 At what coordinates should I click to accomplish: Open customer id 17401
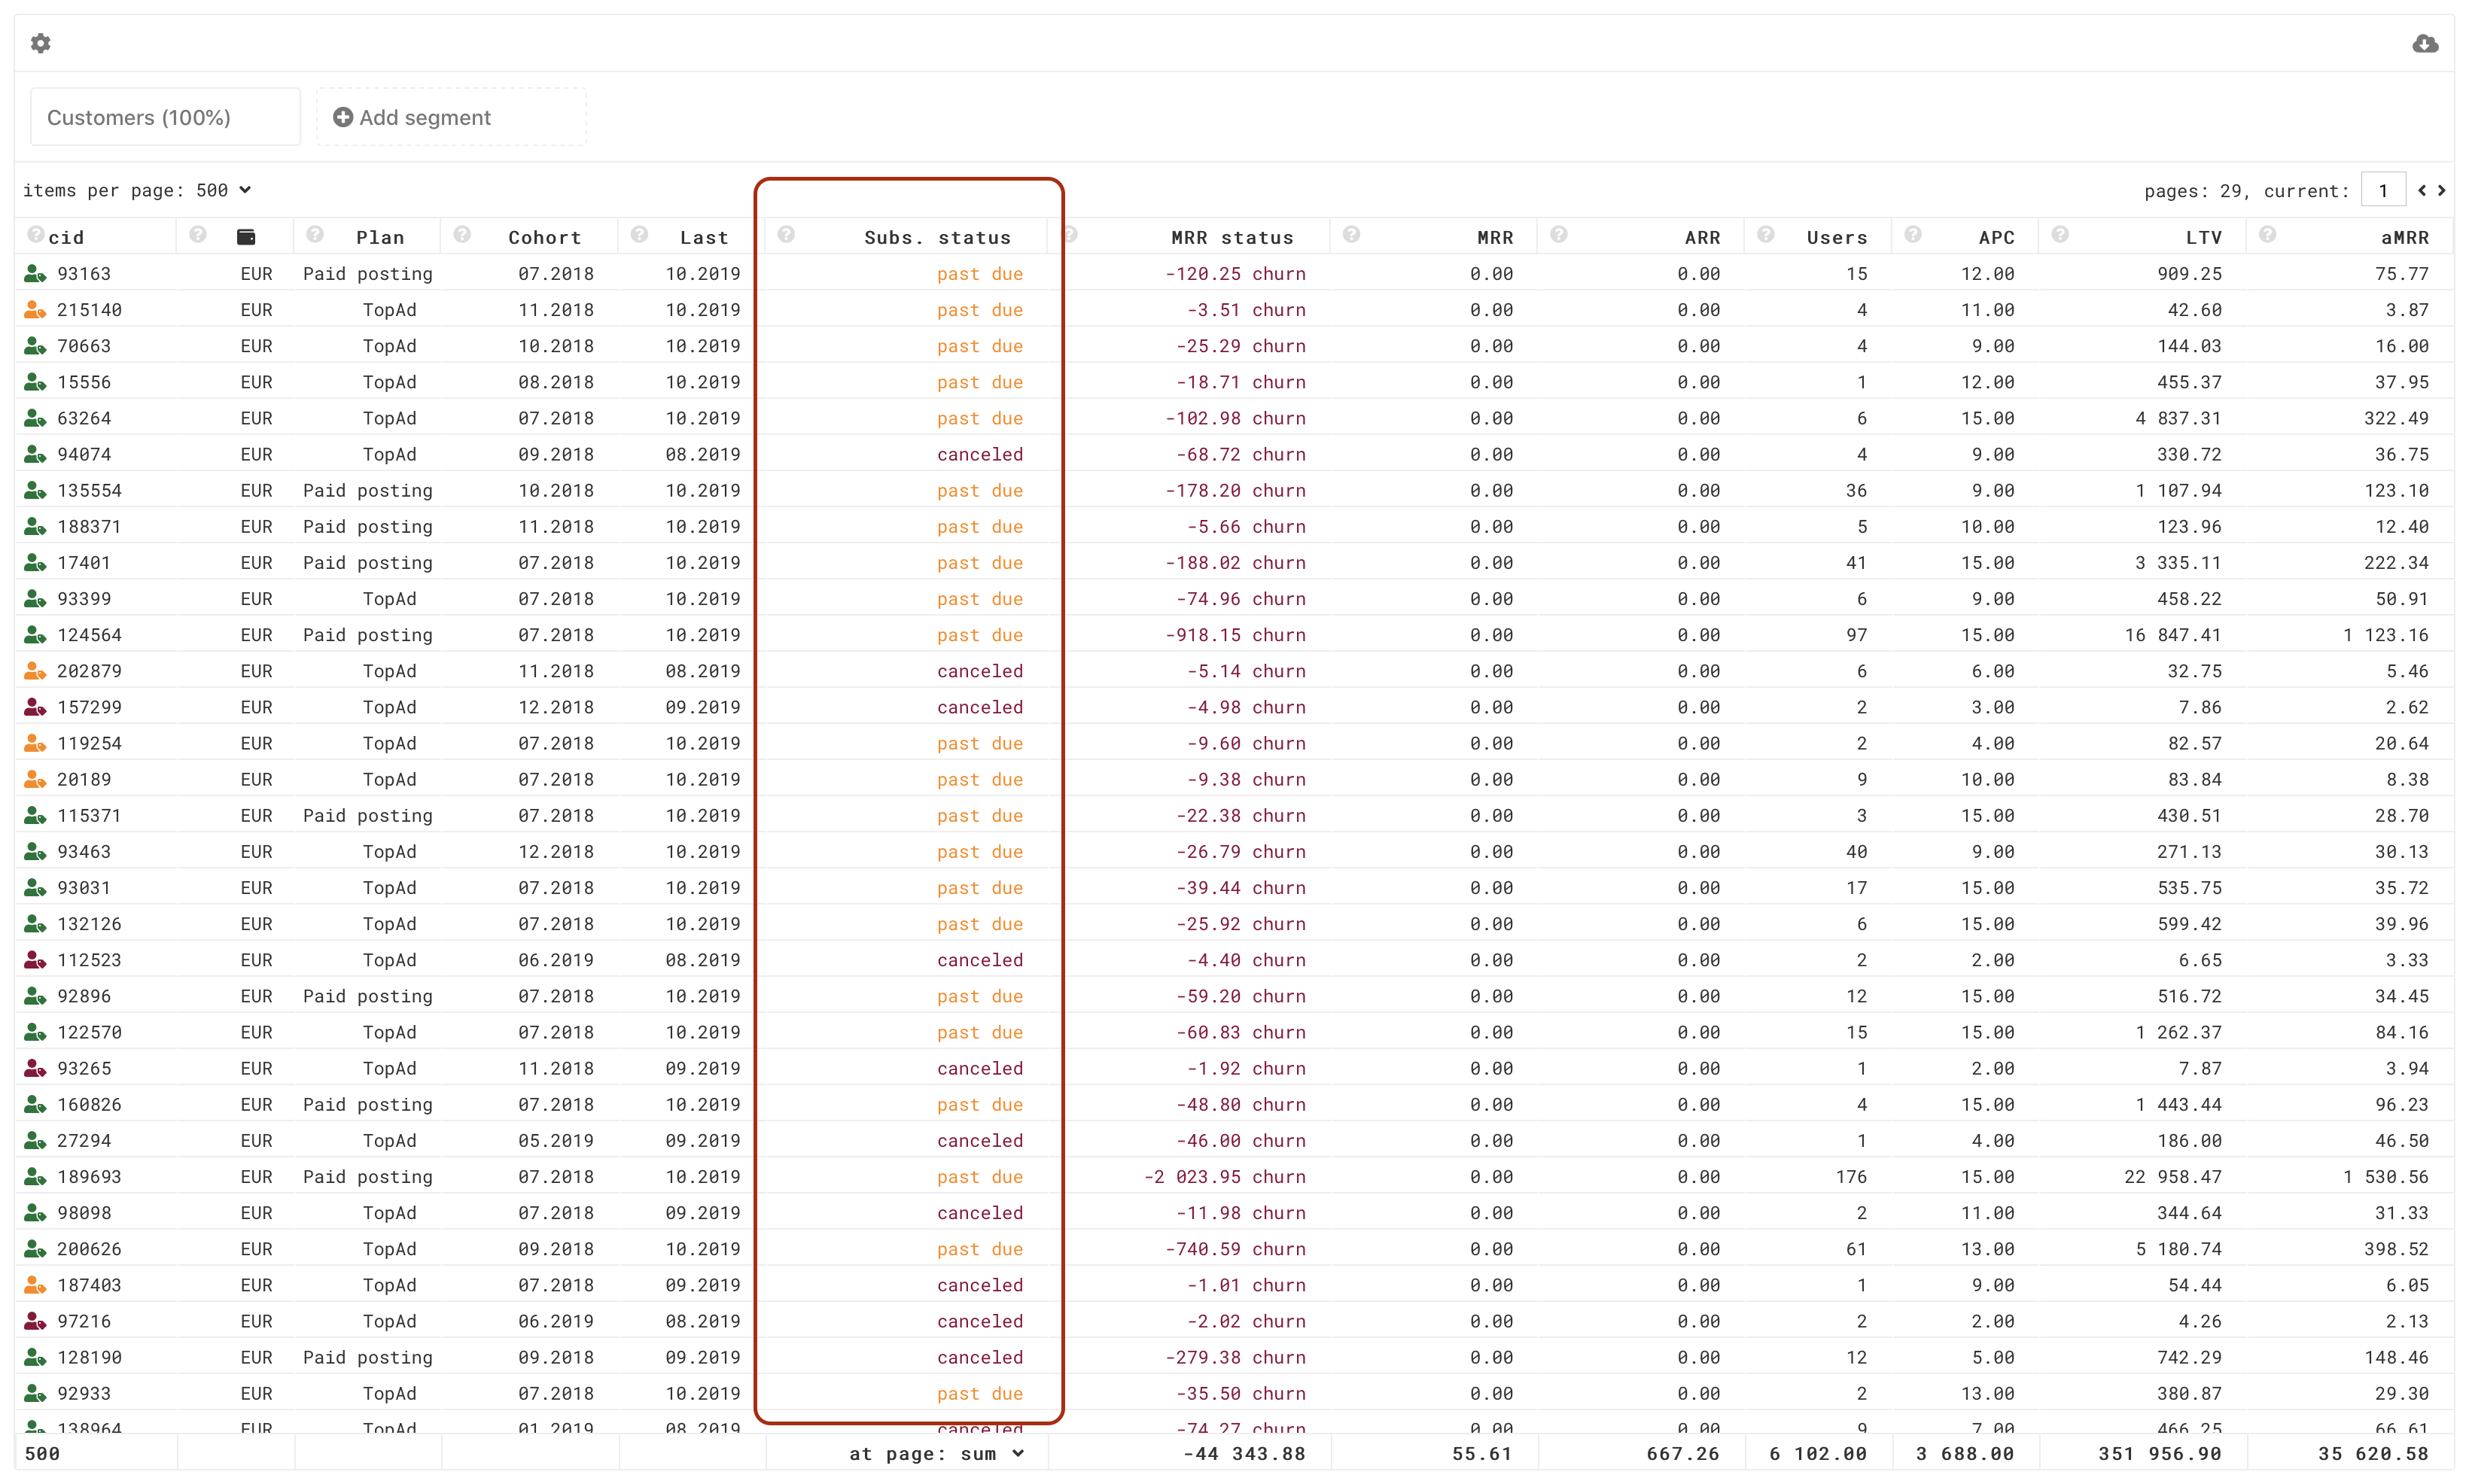pos(84,562)
